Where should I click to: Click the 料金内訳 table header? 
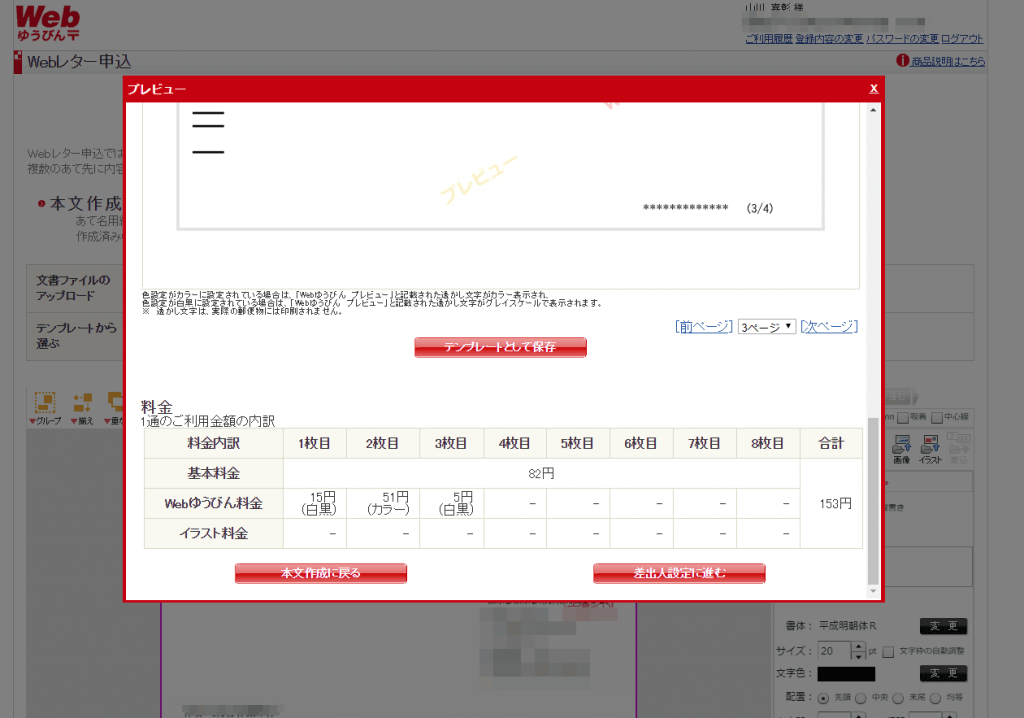pos(214,444)
